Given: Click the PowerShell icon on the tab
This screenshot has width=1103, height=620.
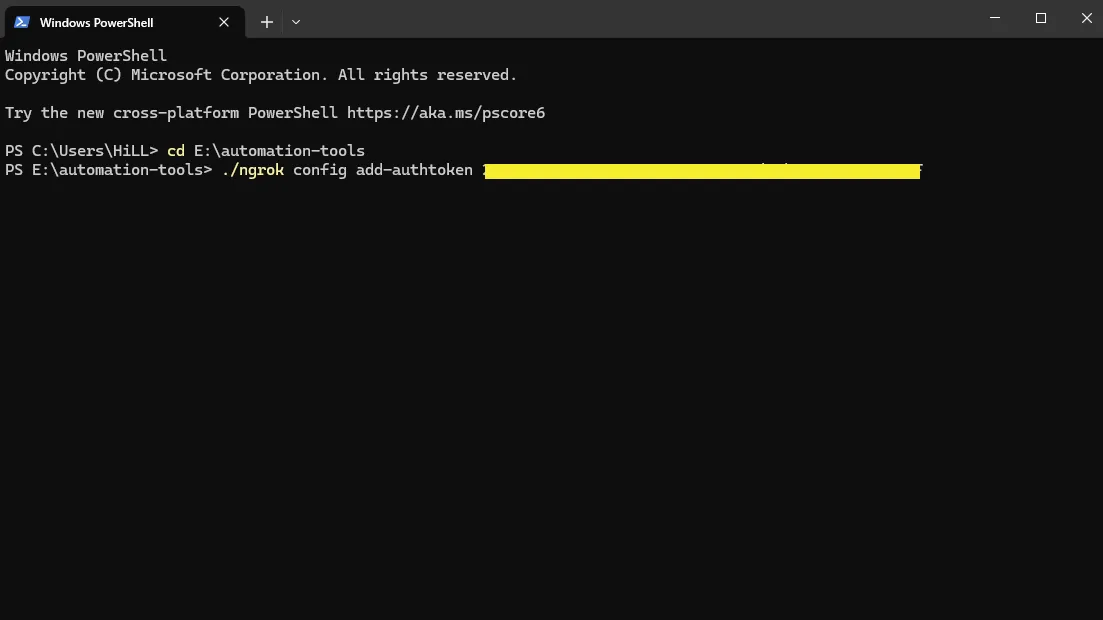Looking at the screenshot, I should pyautogui.click(x=22, y=21).
